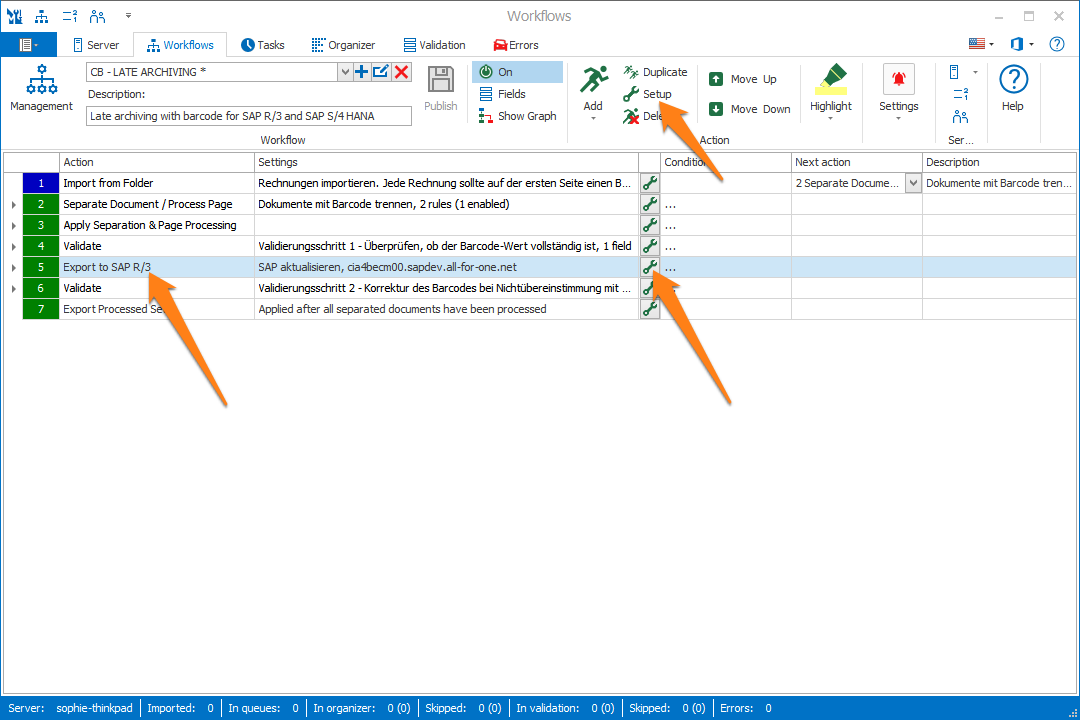Click the Management icon
Image resolution: width=1080 pixels, height=720 pixels.
tap(41, 88)
